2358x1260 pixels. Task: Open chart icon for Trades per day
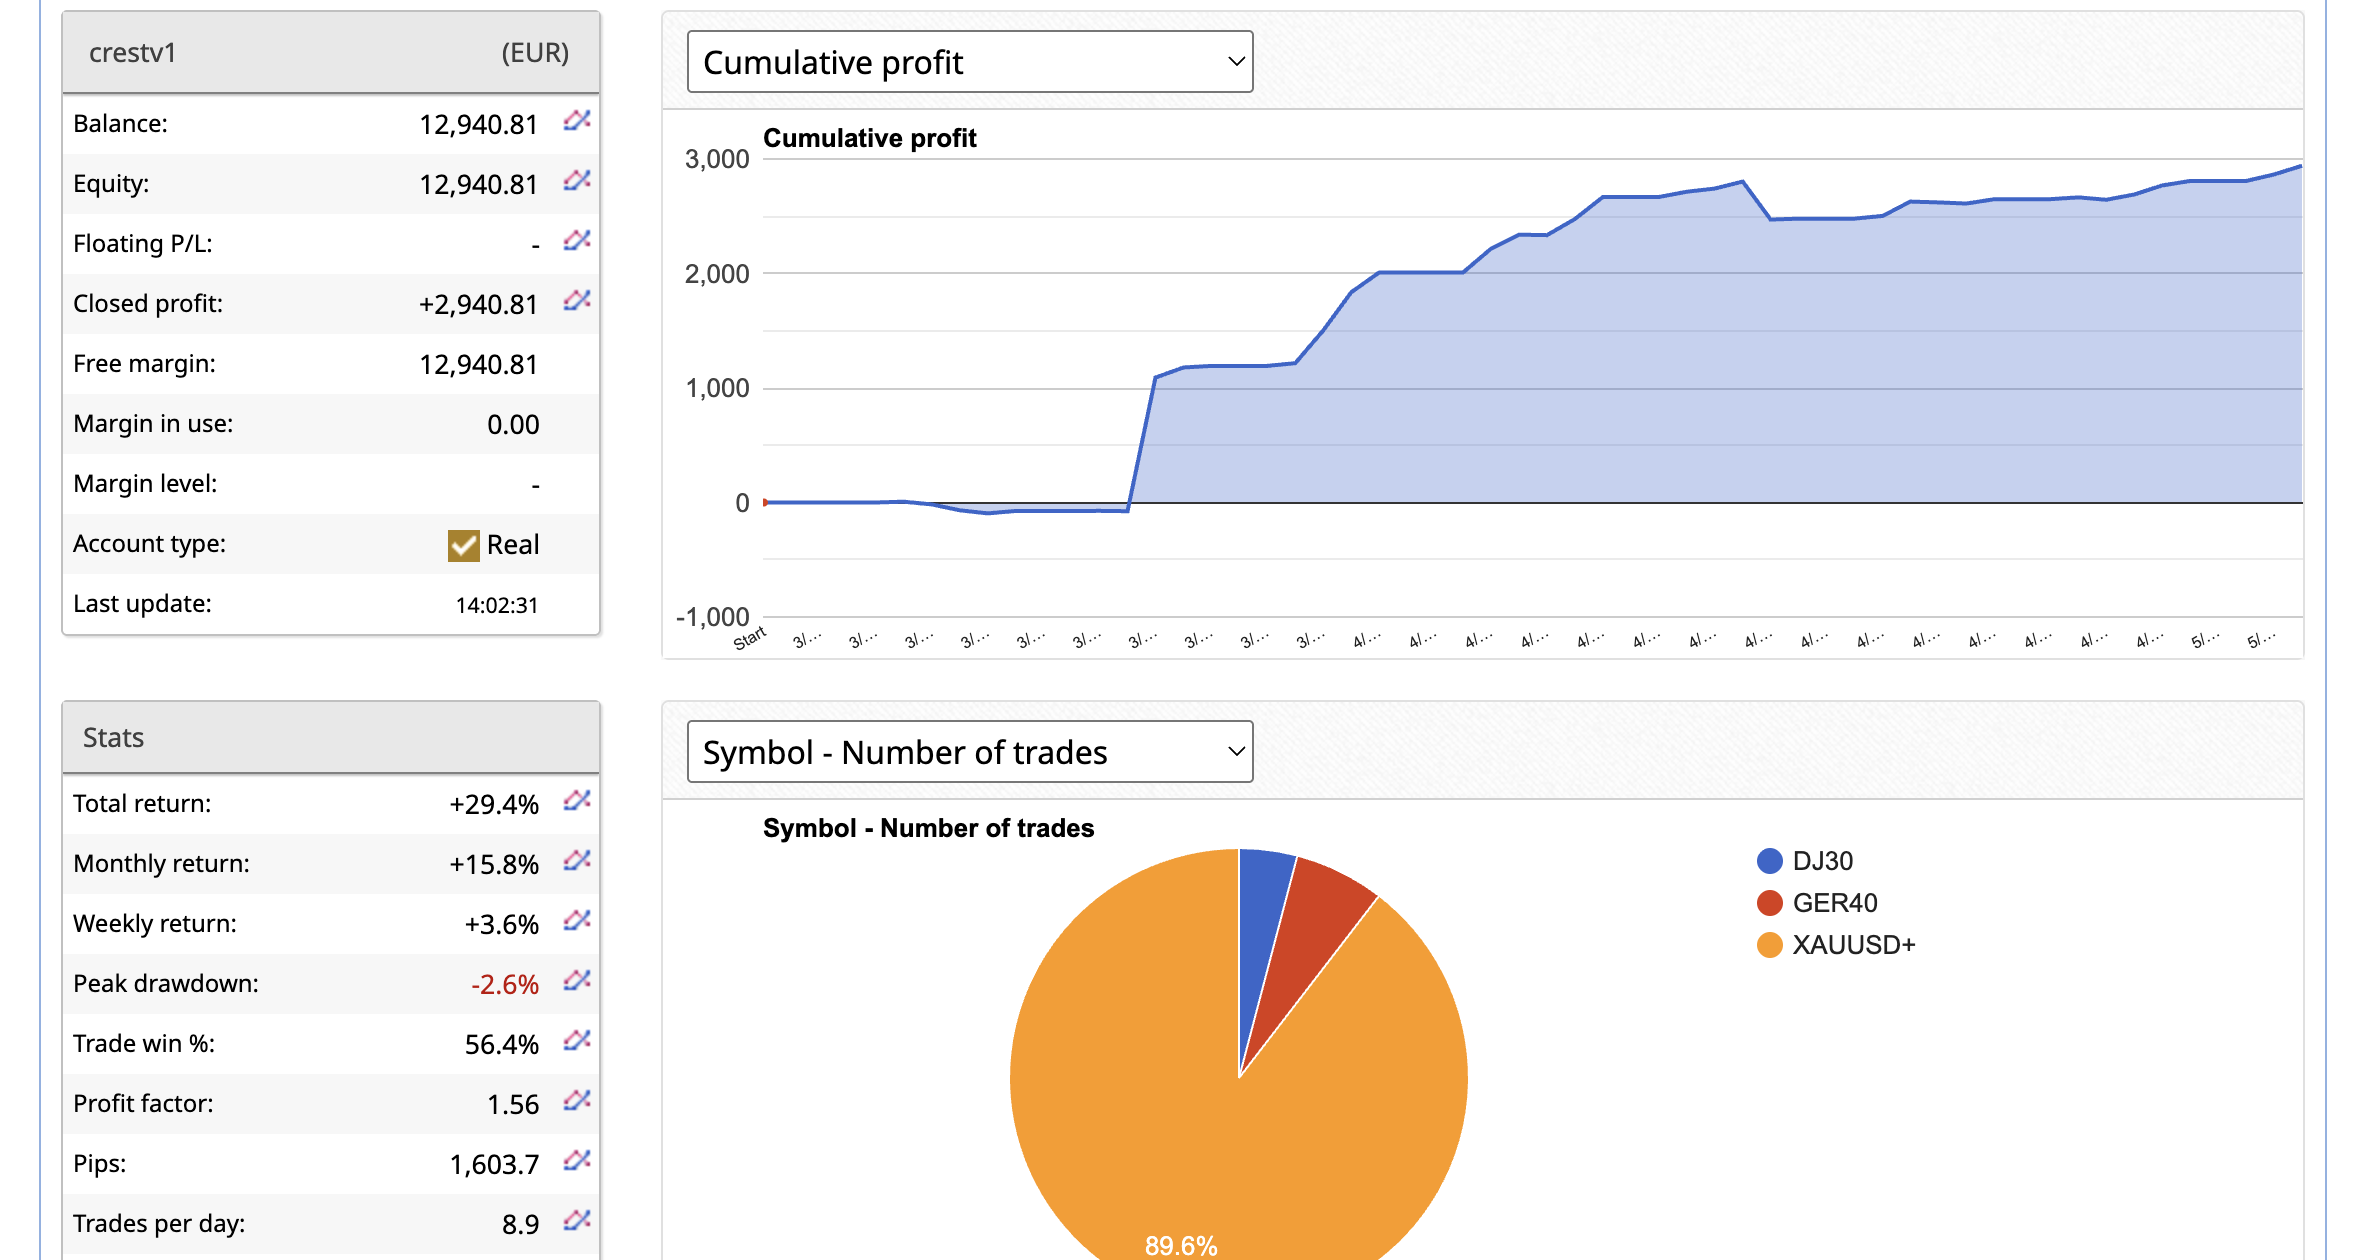click(x=577, y=1221)
